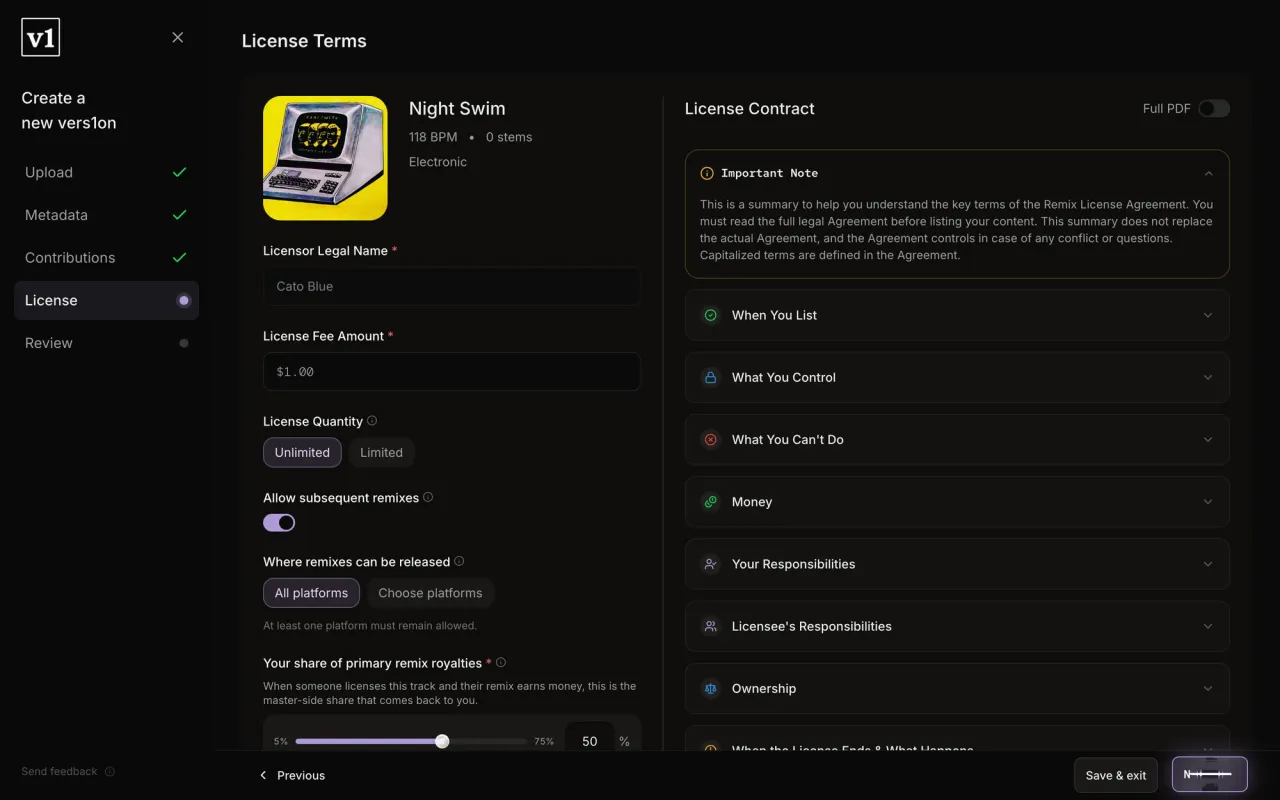Screen dimensions: 1280x800
Task: Click info icon beside Allow subsequent remixes
Action: point(428,497)
